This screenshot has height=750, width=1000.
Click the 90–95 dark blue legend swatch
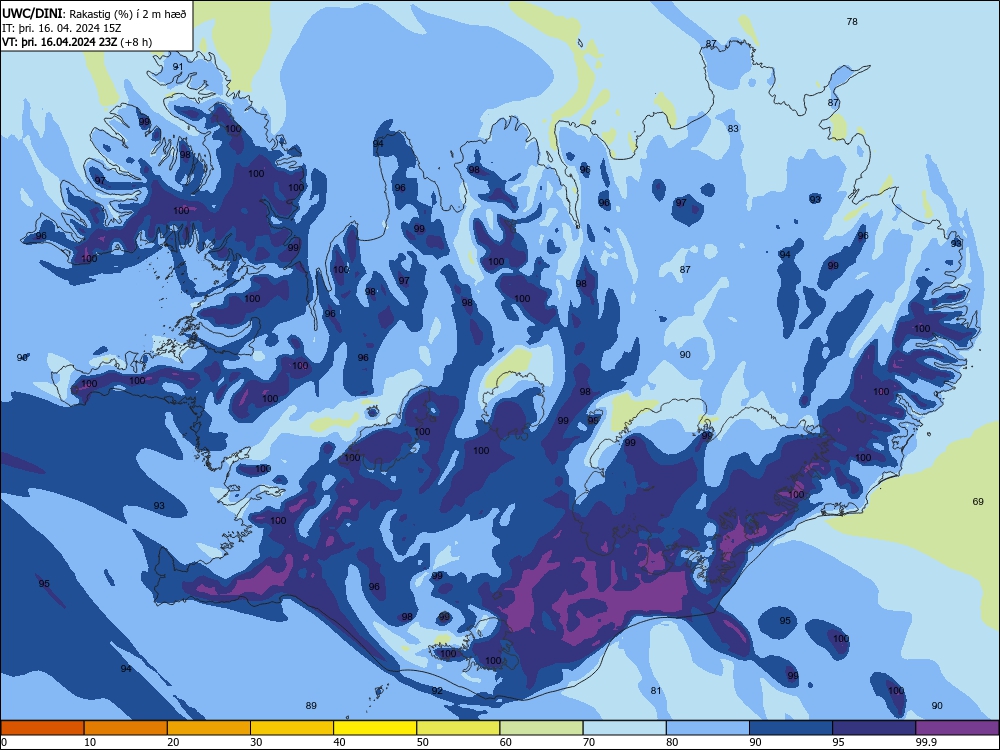[x=791, y=728]
